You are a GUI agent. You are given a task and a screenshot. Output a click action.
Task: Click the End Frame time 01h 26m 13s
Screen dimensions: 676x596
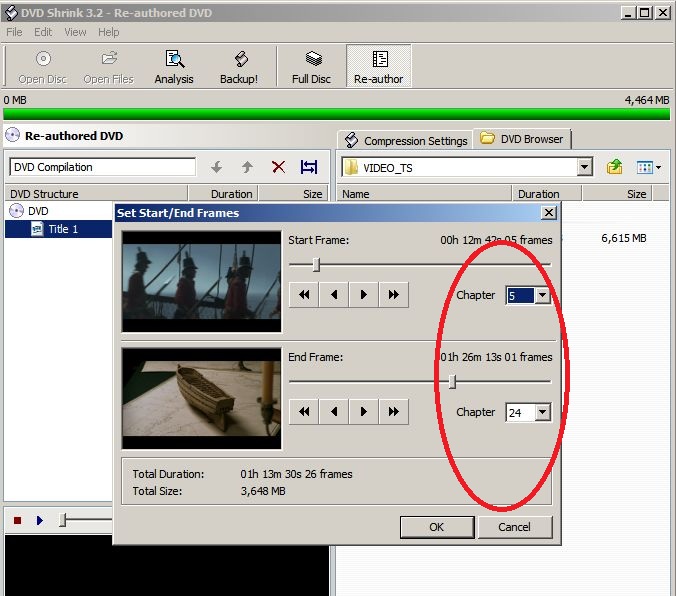point(496,357)
